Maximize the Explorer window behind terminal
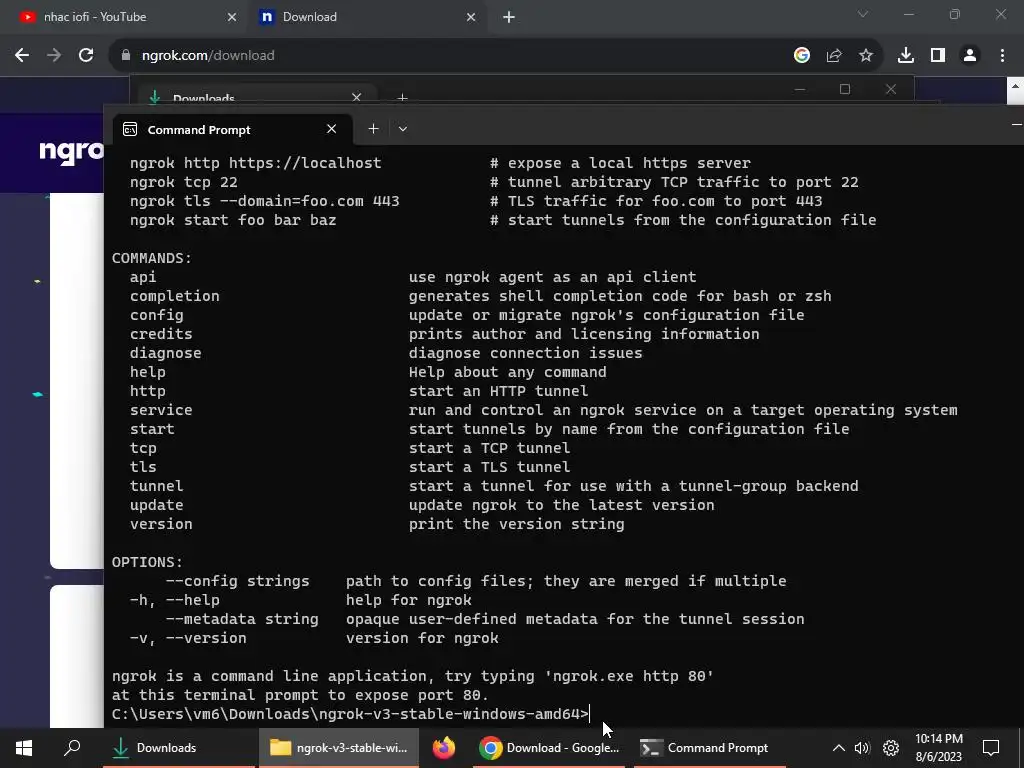1024x768 pixels. pos(845,89)
